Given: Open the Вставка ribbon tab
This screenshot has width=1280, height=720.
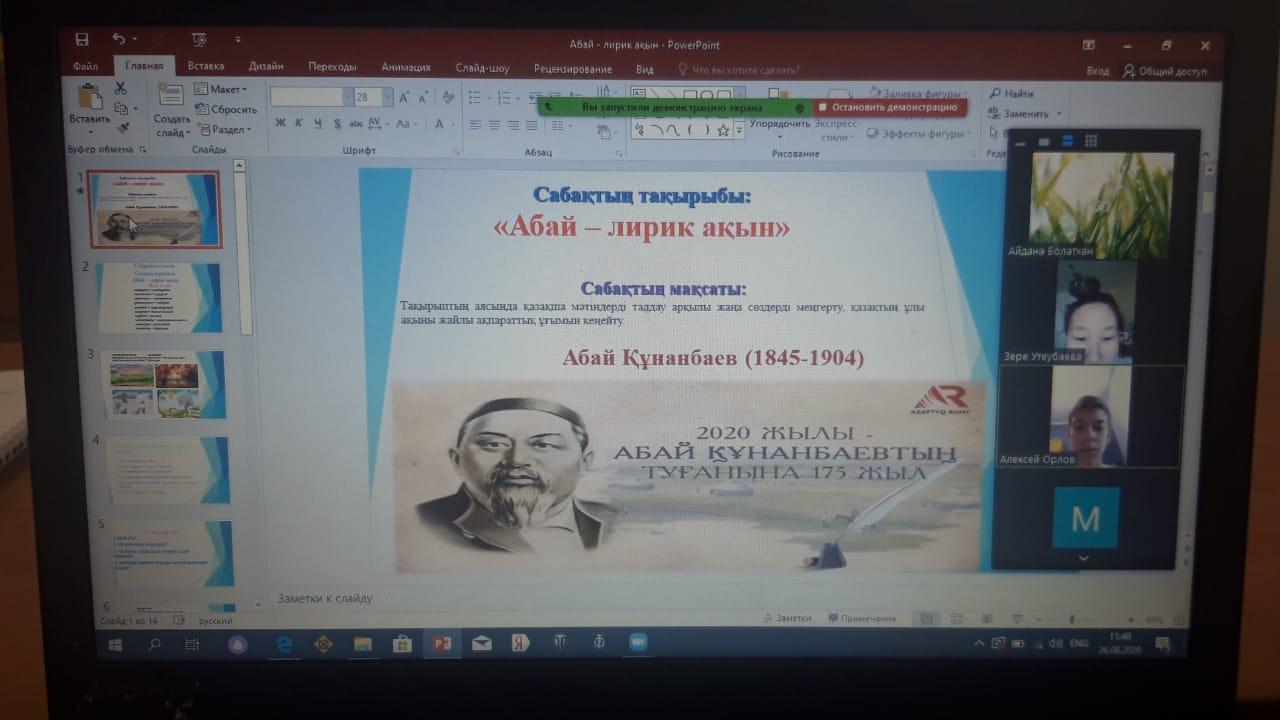Looking at the screenshot, I should [x=205, y=68].
